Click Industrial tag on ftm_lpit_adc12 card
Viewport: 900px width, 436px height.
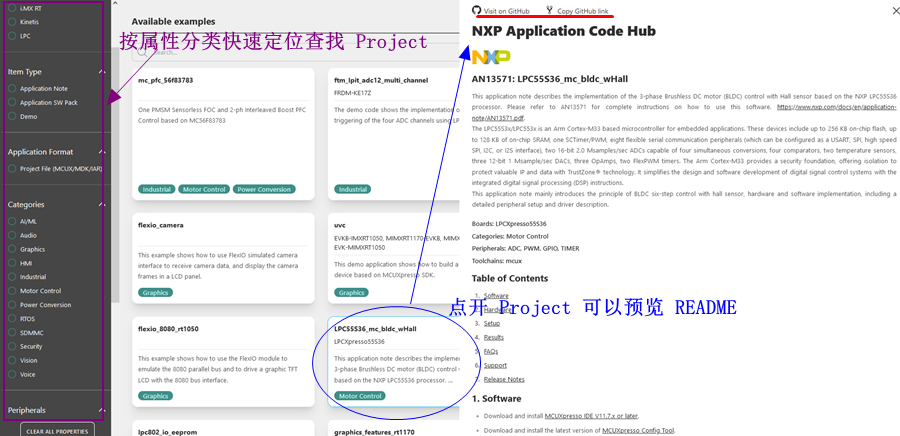coord(352,189)
